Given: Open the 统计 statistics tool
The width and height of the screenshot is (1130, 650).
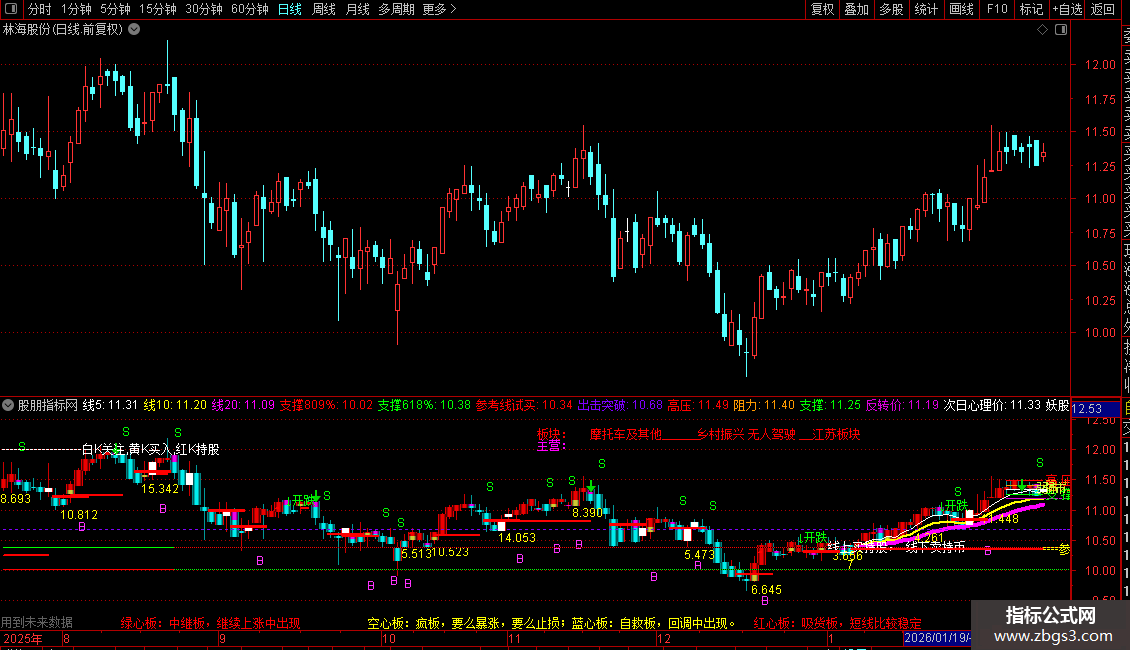Looking at the screenshot, I should [x=926, y=9].
